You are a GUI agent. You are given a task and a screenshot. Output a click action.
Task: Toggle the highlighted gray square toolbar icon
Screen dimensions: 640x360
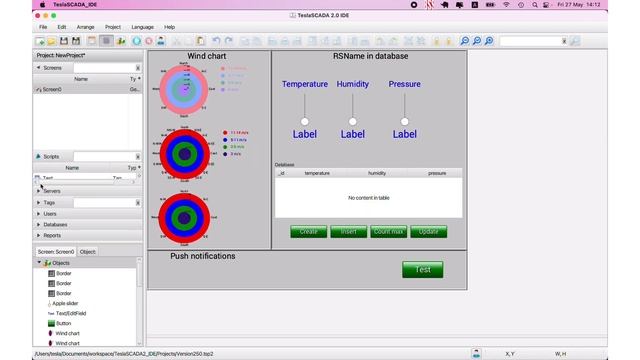pyautogui.click(x=107, y=41)
